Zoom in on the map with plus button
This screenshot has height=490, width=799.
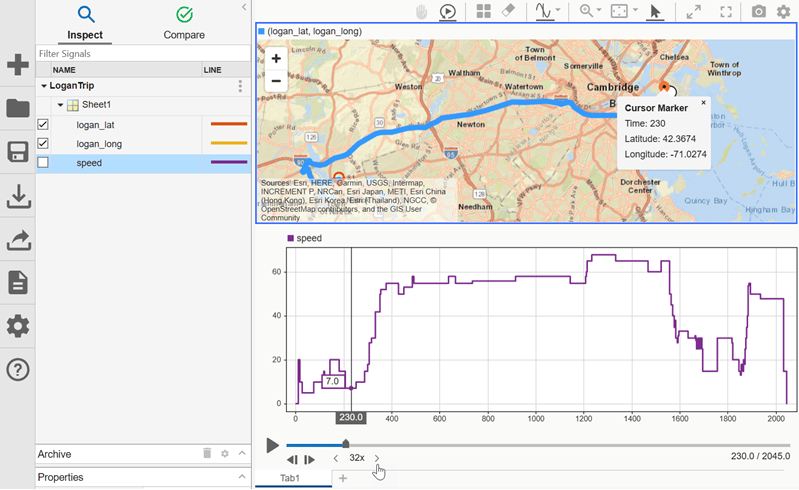[276, 59]
